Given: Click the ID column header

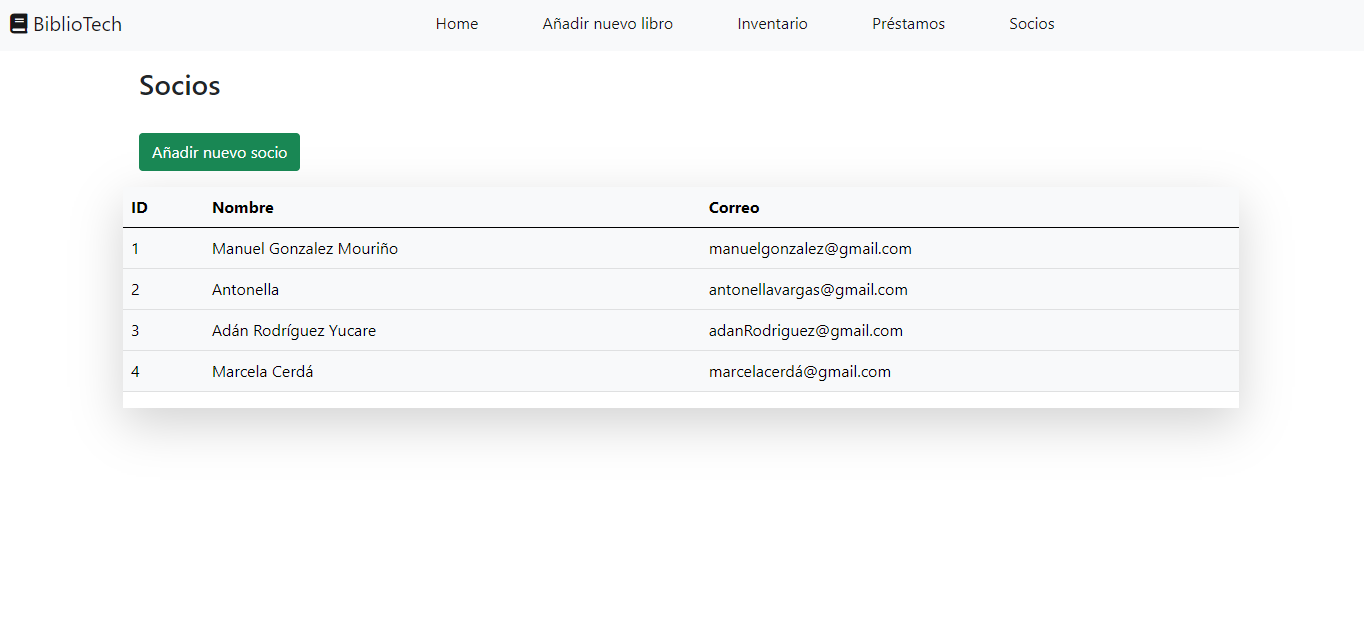Looking at the screenshot, I should click(x=140, y=207).
